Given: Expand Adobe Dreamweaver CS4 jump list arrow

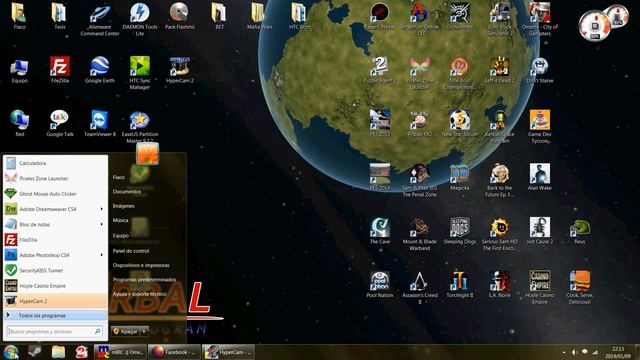Looking at the screenshot, I should pos(102,209).
